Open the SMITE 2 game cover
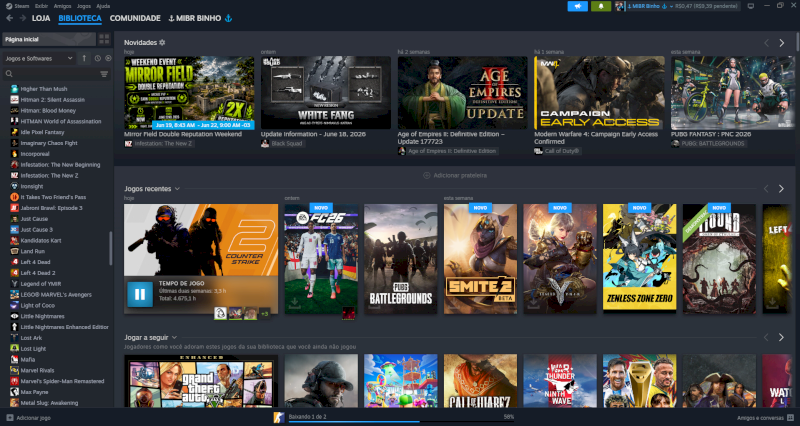 [x=480, y=259]
